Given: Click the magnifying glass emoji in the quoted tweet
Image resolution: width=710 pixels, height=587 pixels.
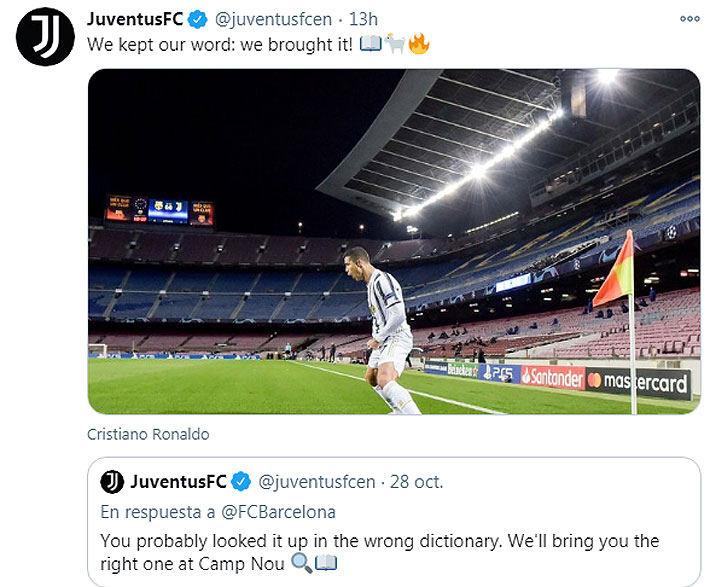Looking at the screenshot, I should (304, 565).
